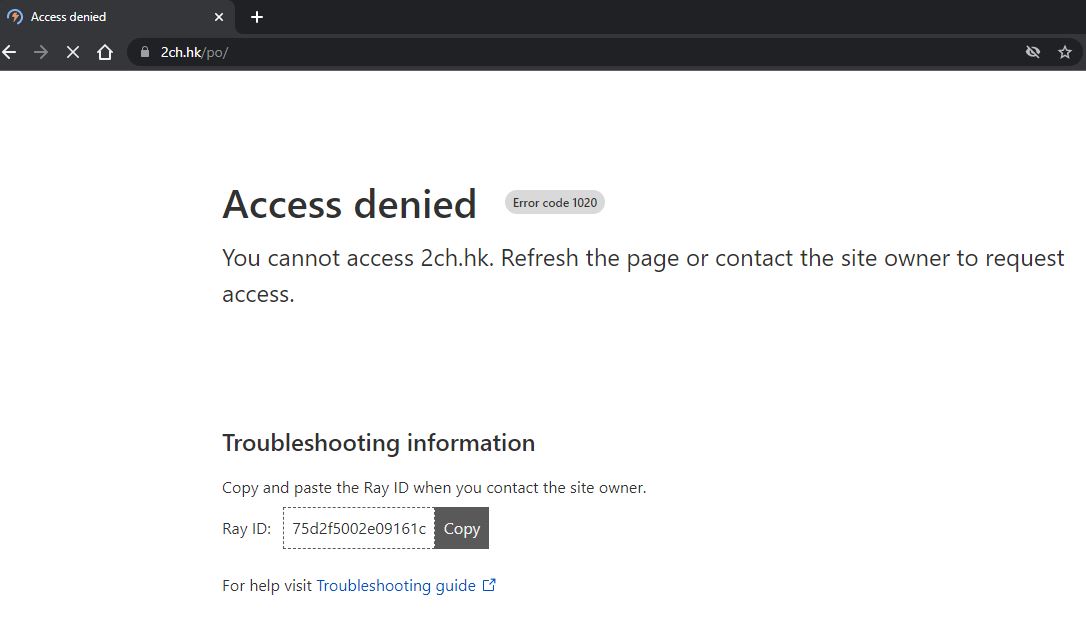The height and width of the screenshot is (624, 1086).
Task: Stop loading the current page
Action: pos(73,52)
